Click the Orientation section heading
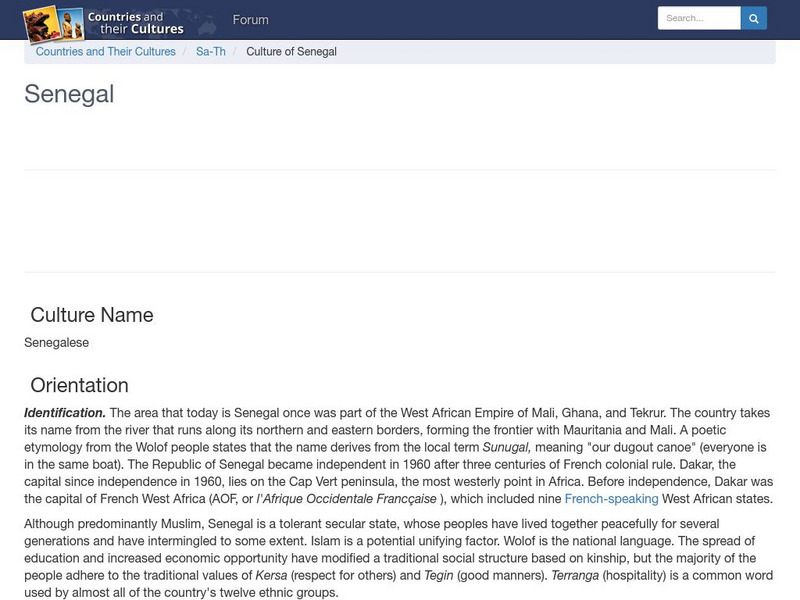 pyautogui.click(x=80, y=385)
